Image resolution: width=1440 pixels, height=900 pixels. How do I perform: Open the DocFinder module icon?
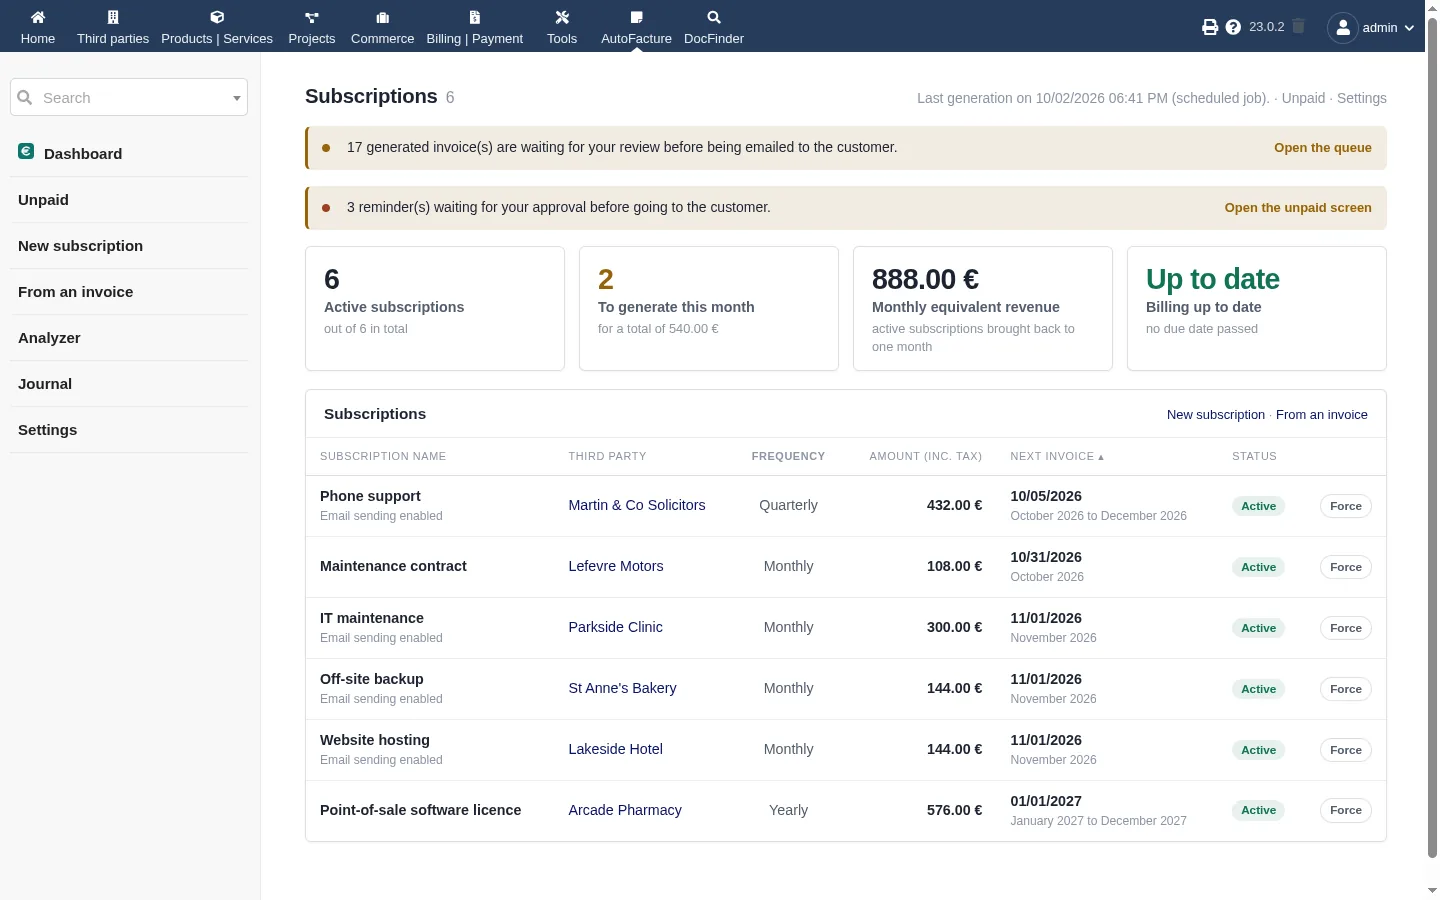click(x=714, y=17)
